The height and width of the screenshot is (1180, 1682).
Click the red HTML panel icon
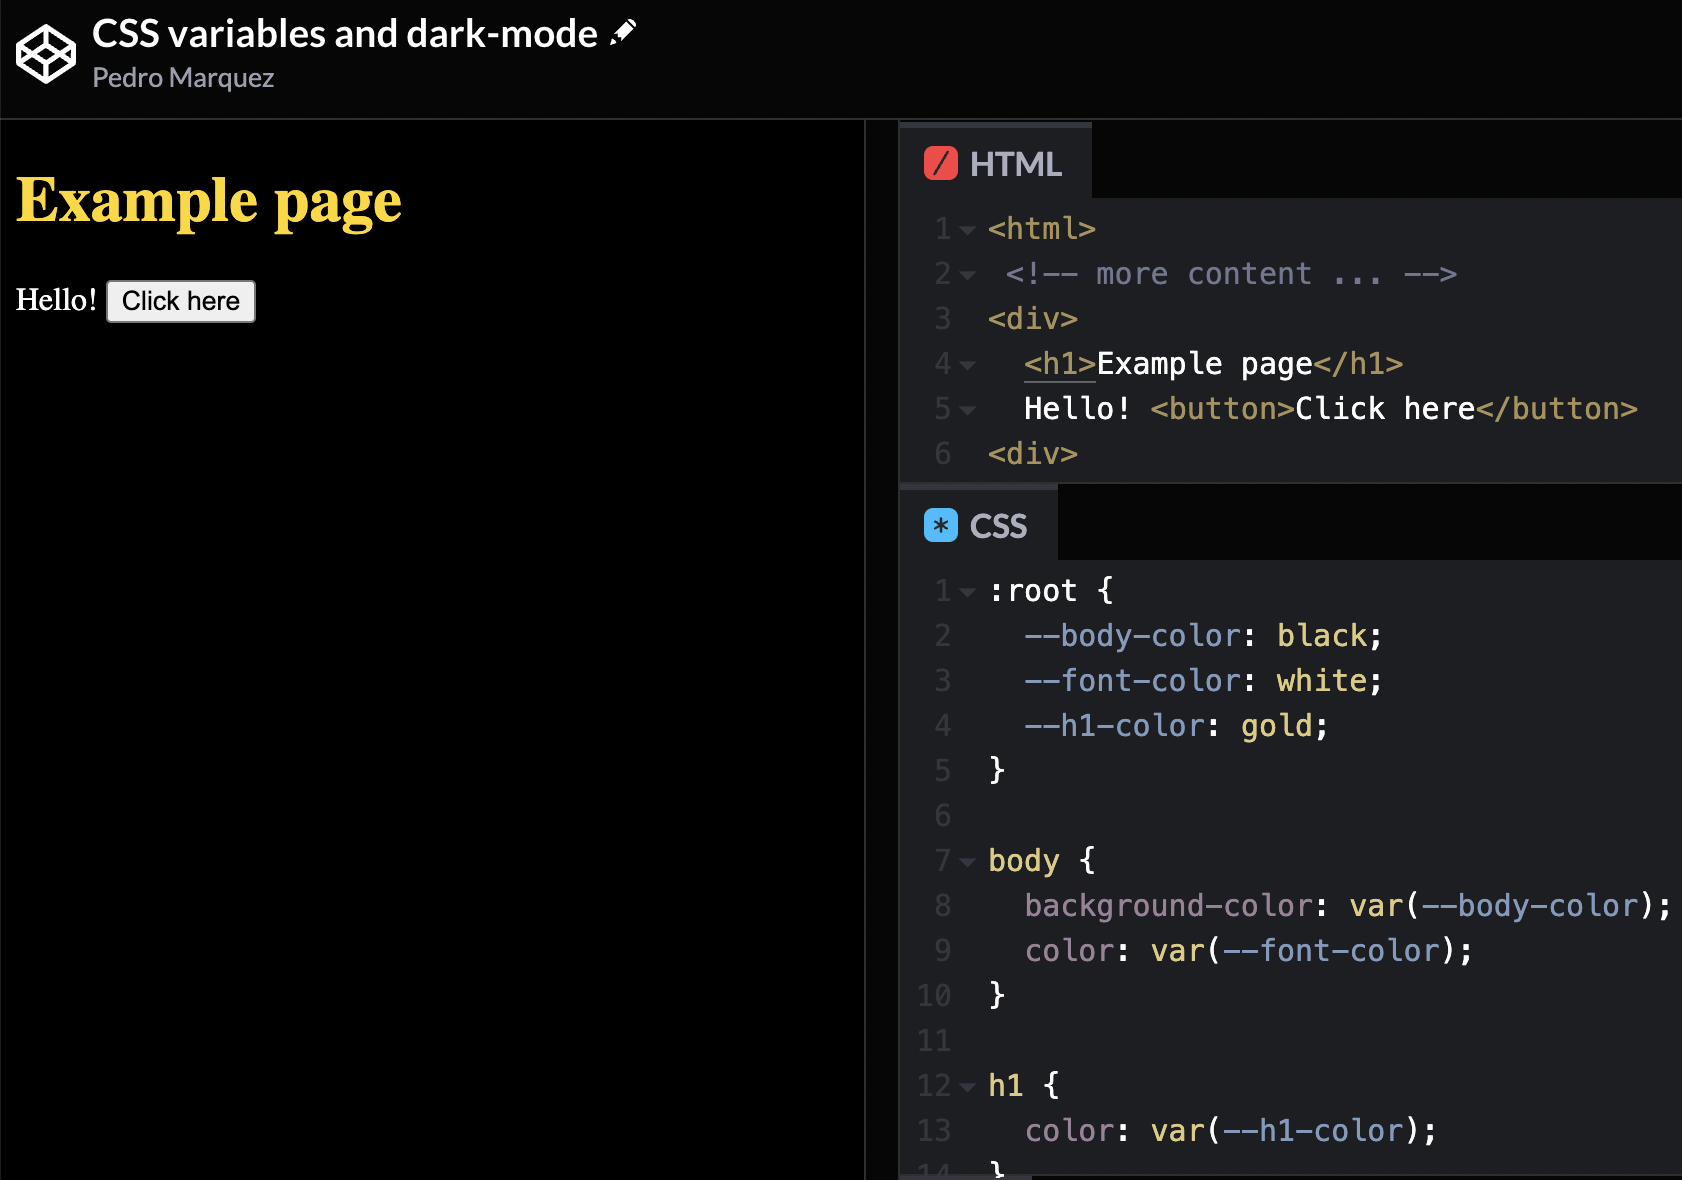pos(941,162)
